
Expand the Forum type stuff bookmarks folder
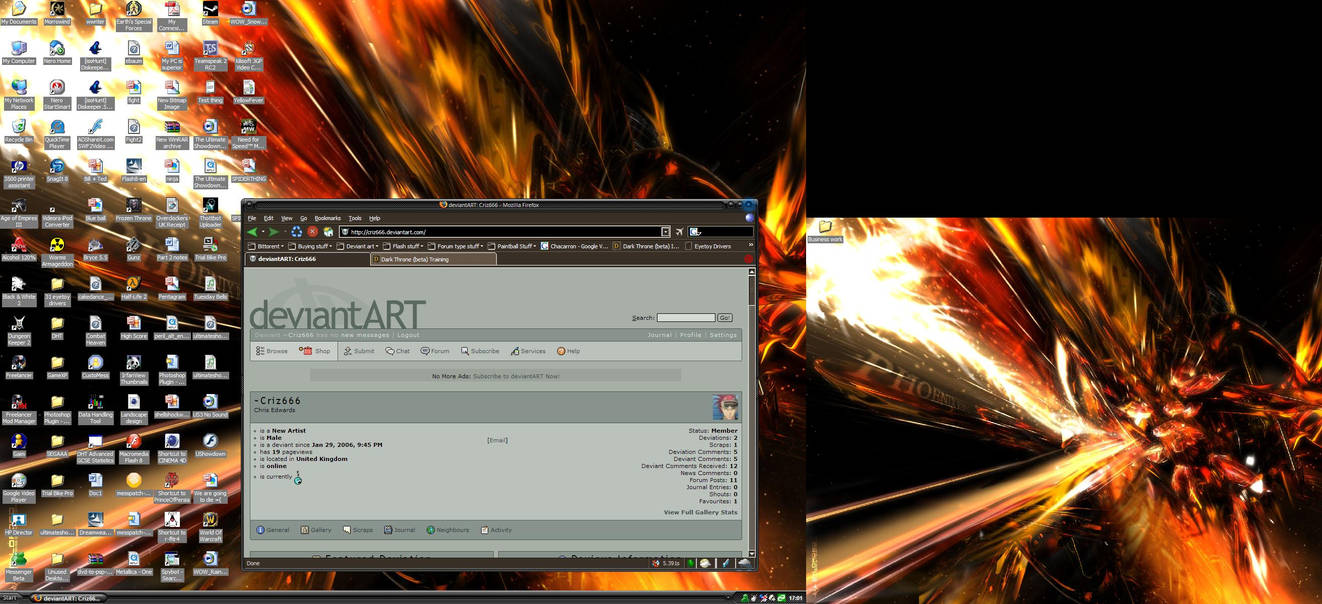(x=456, y=246)
